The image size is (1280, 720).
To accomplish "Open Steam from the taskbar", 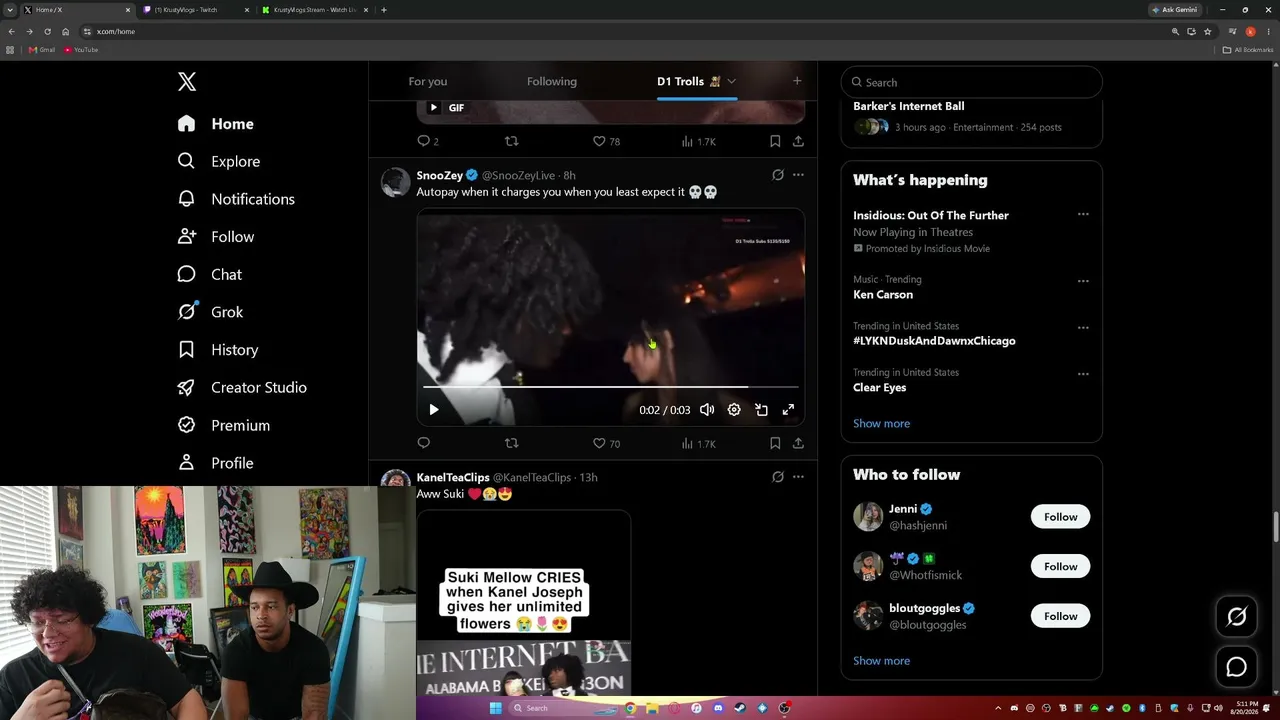I will tap(740, 708).
